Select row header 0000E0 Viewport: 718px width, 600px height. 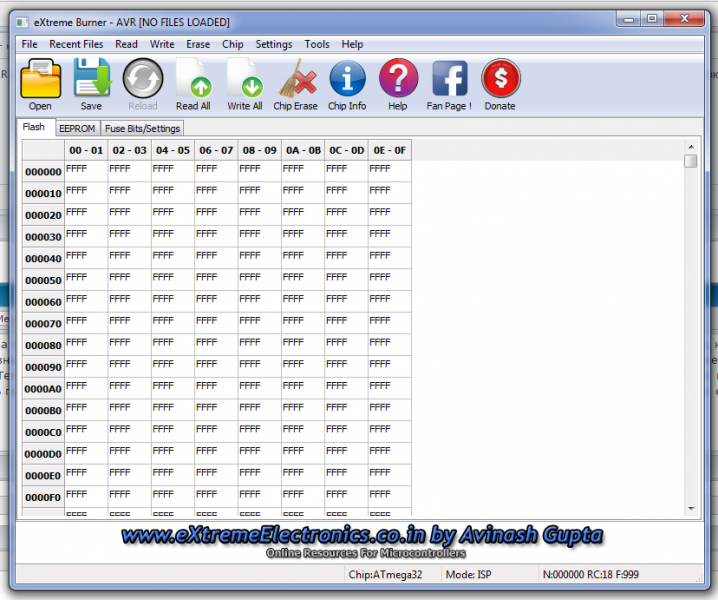click(44, 475)
